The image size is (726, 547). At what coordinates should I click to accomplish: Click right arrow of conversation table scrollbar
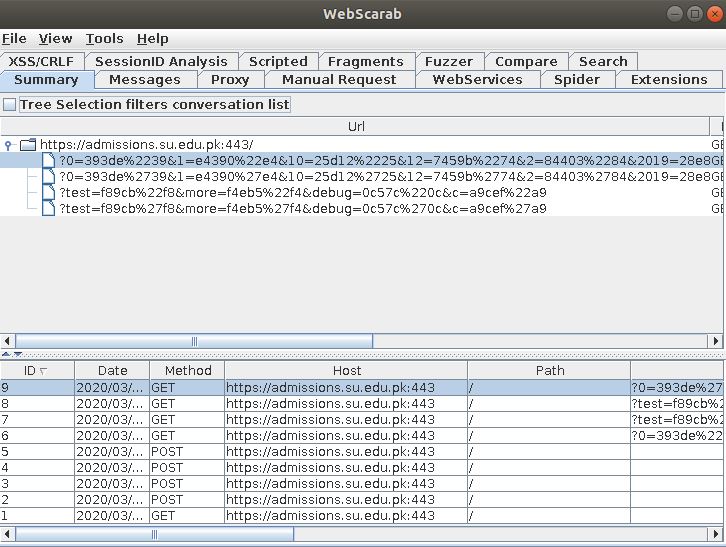click(715, 534)
